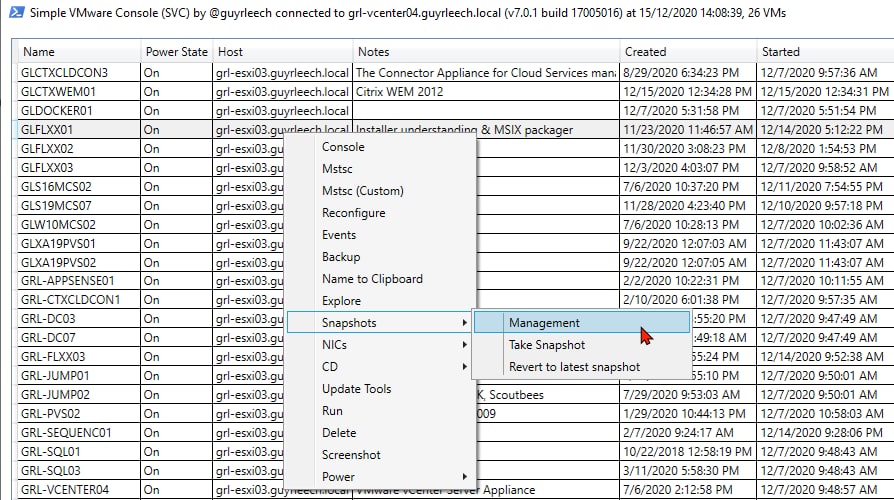Click the Citrix WEM 2012 note

point(399,91)
